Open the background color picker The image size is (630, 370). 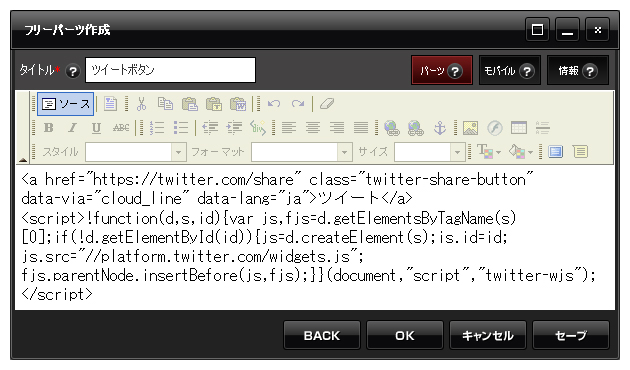click(521, 152)
